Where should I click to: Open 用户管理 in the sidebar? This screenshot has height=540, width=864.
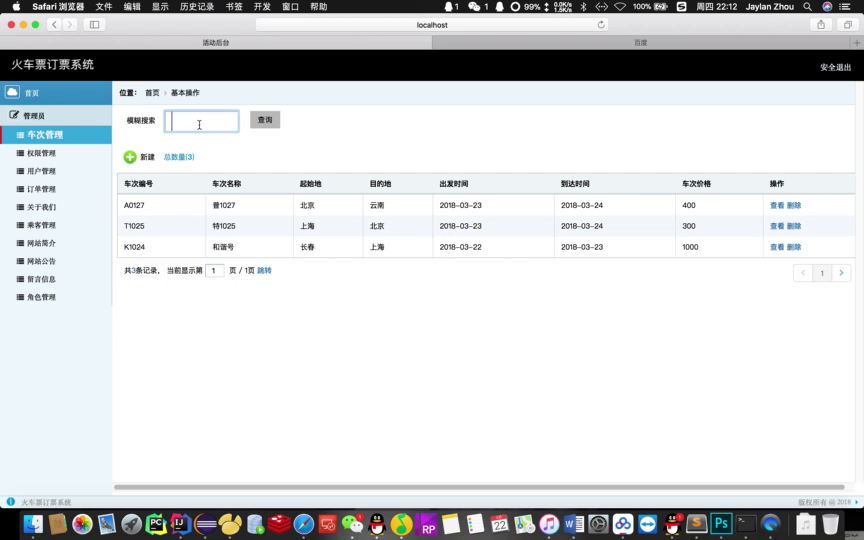41,171
